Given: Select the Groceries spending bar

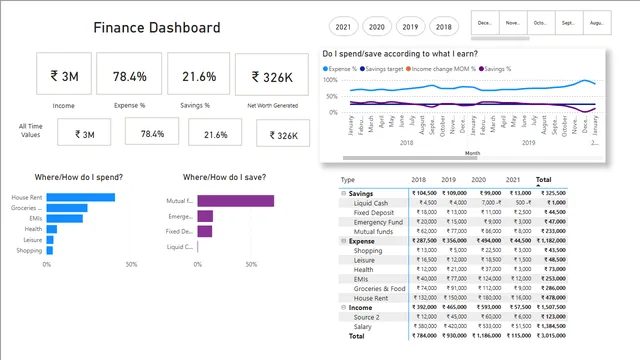Looking at the screenshot, I should 67,208.
